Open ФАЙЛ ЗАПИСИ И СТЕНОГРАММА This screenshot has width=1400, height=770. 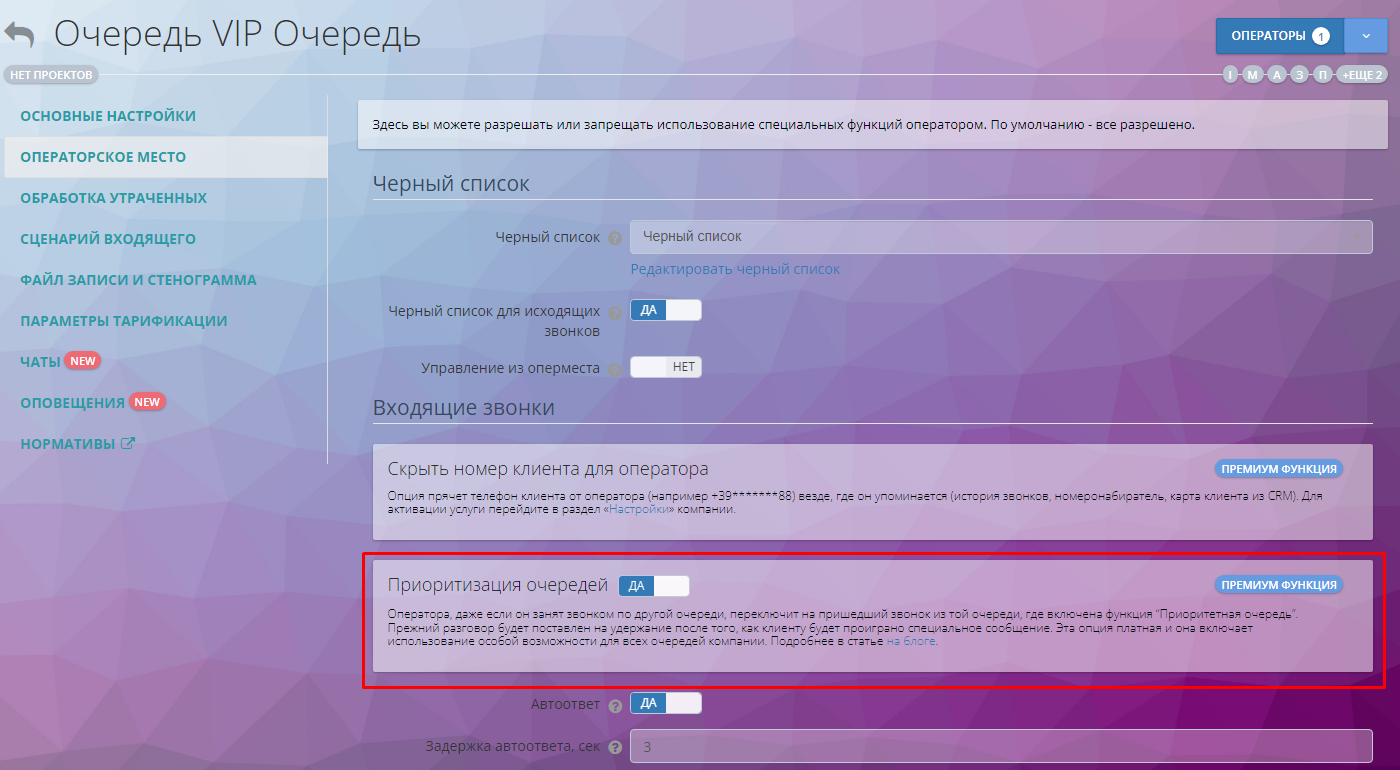point(138,280)
